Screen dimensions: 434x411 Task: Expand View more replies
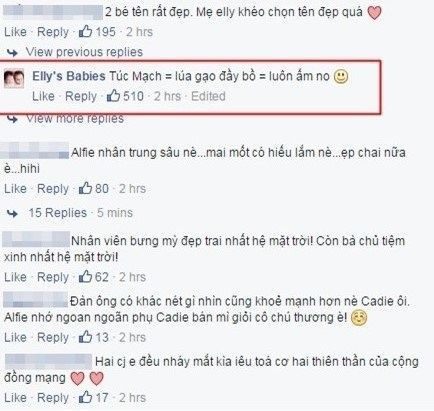[x=75, y=118]
